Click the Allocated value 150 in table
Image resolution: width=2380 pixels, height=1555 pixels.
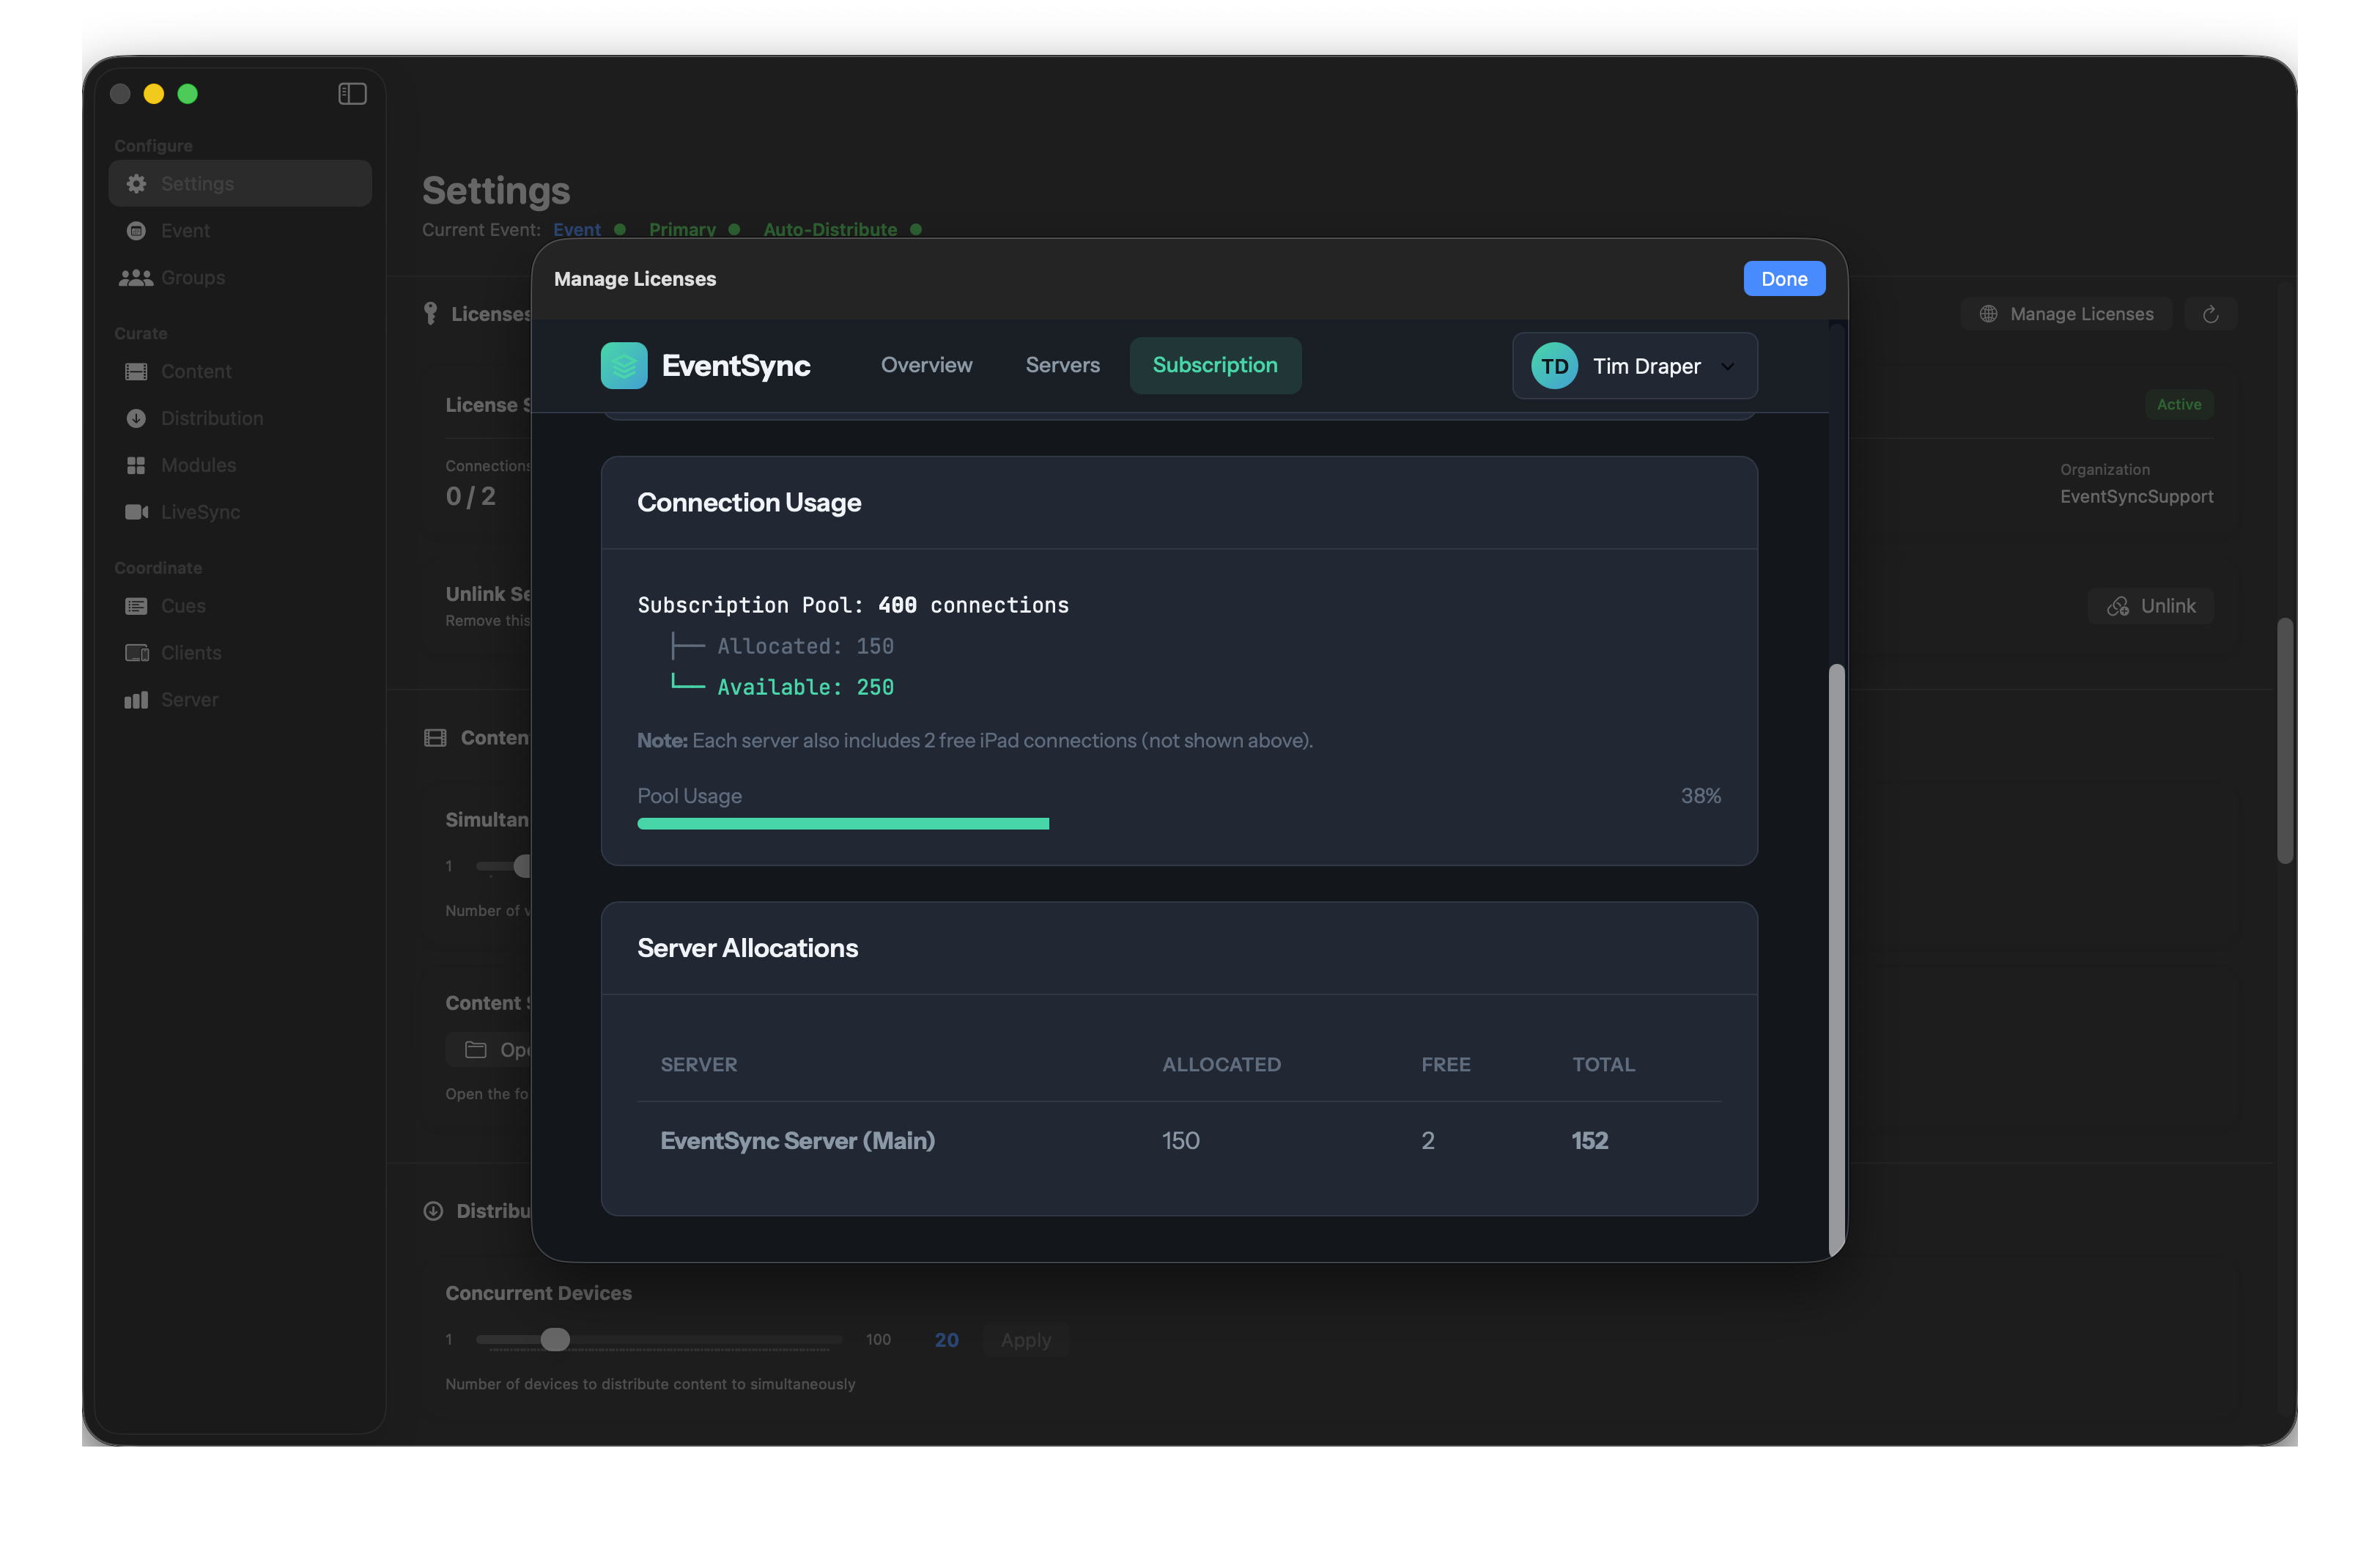1180,1141
